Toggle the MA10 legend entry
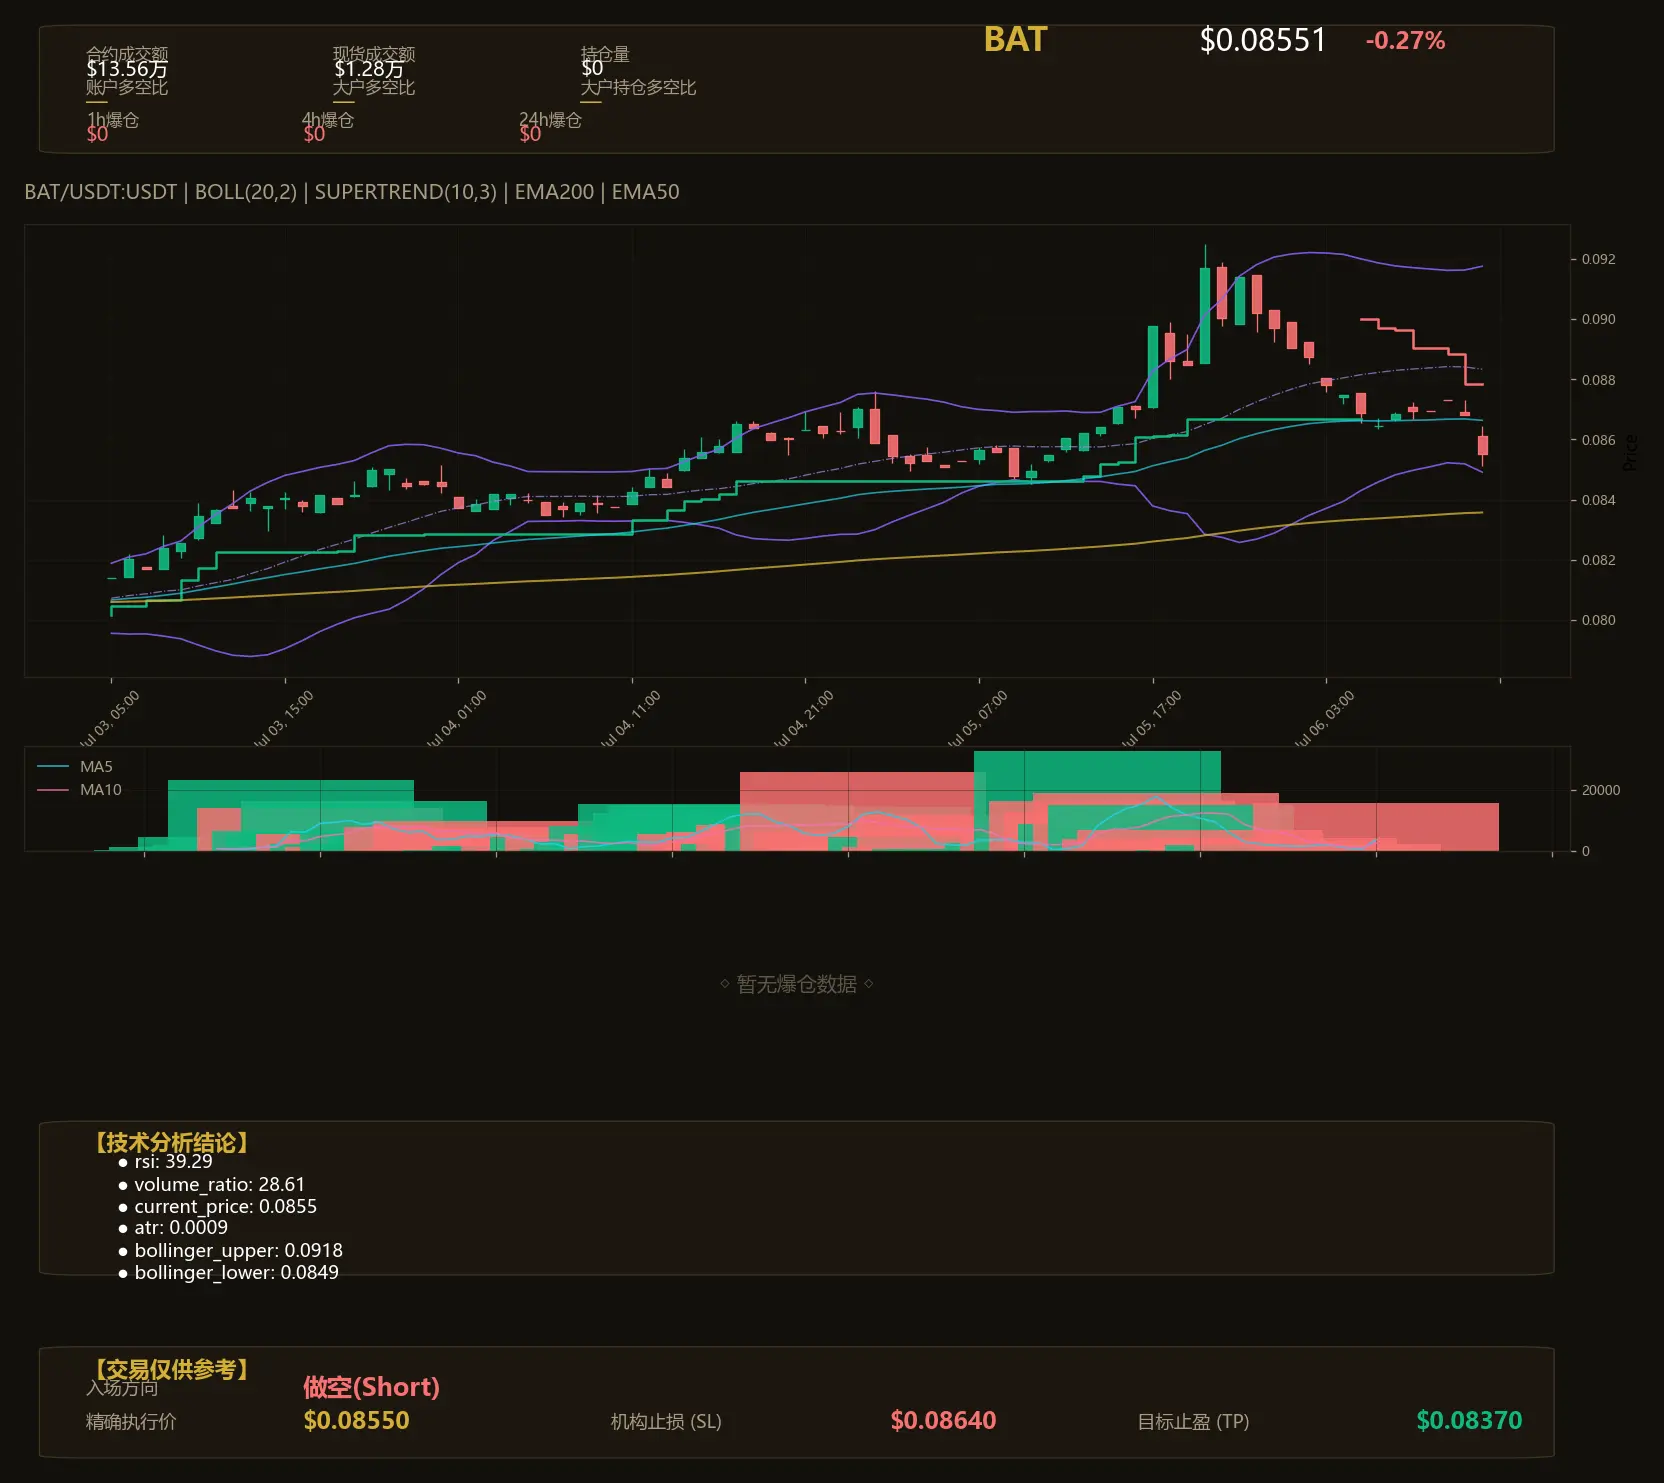 [79, 790]
